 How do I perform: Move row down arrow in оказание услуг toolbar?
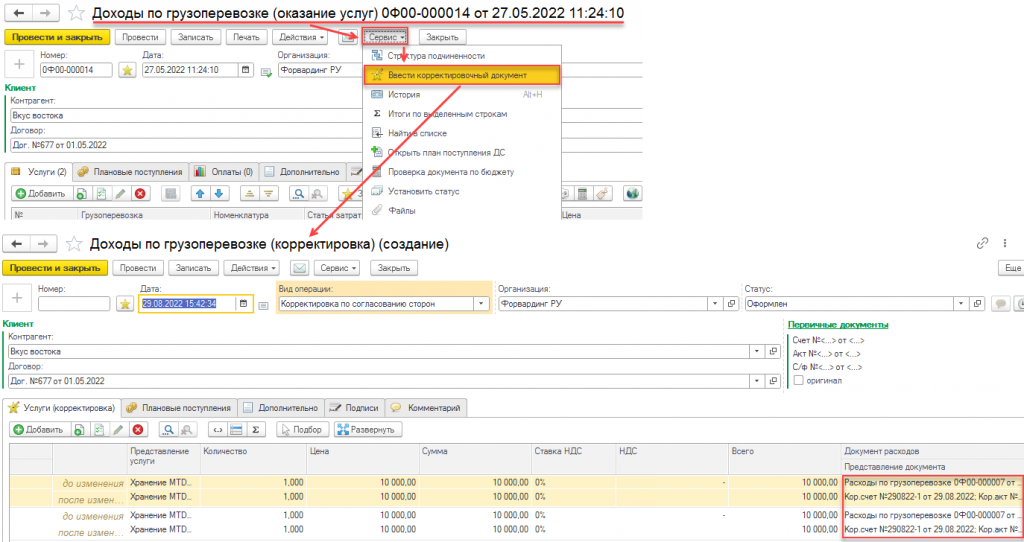point(219,193)
